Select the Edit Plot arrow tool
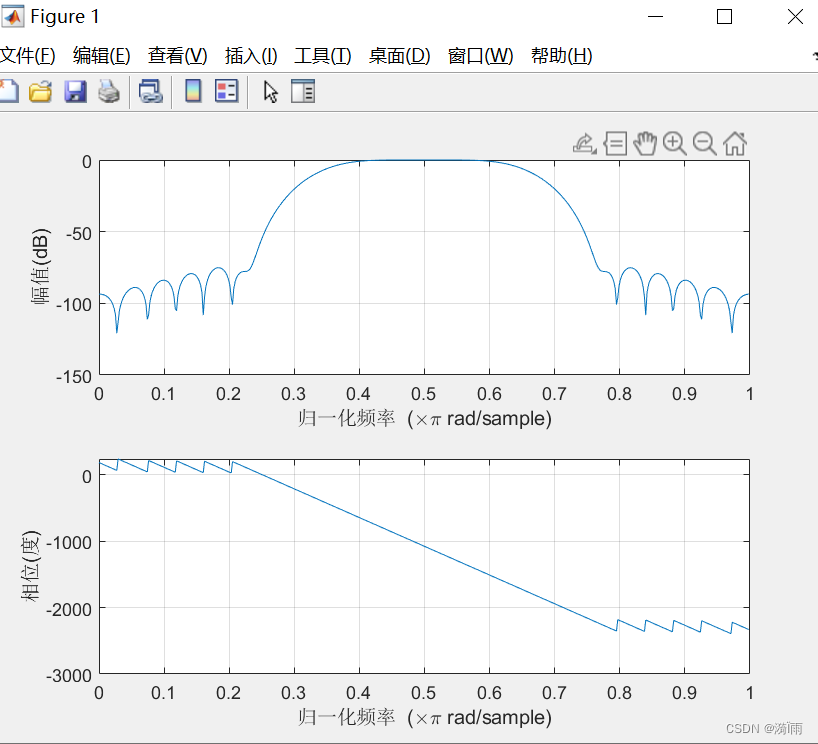 click(x=270, y=91)
